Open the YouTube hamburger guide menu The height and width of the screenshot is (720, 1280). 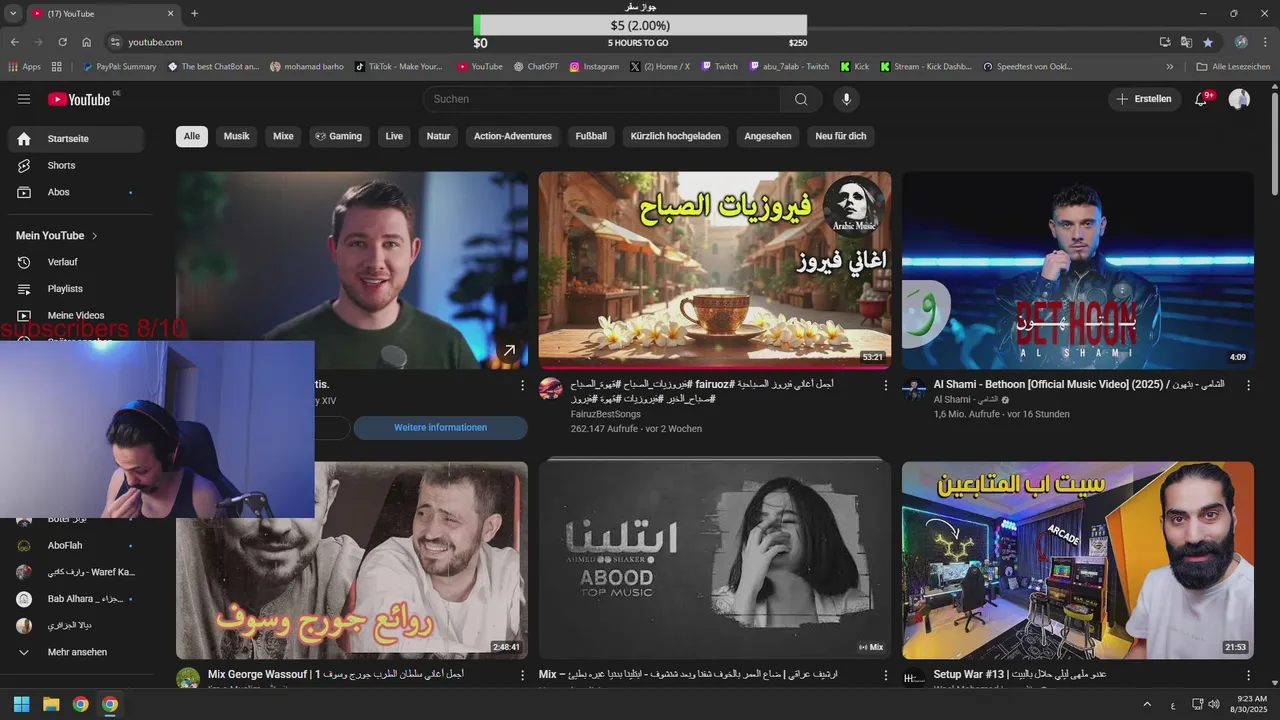(24, 99)
